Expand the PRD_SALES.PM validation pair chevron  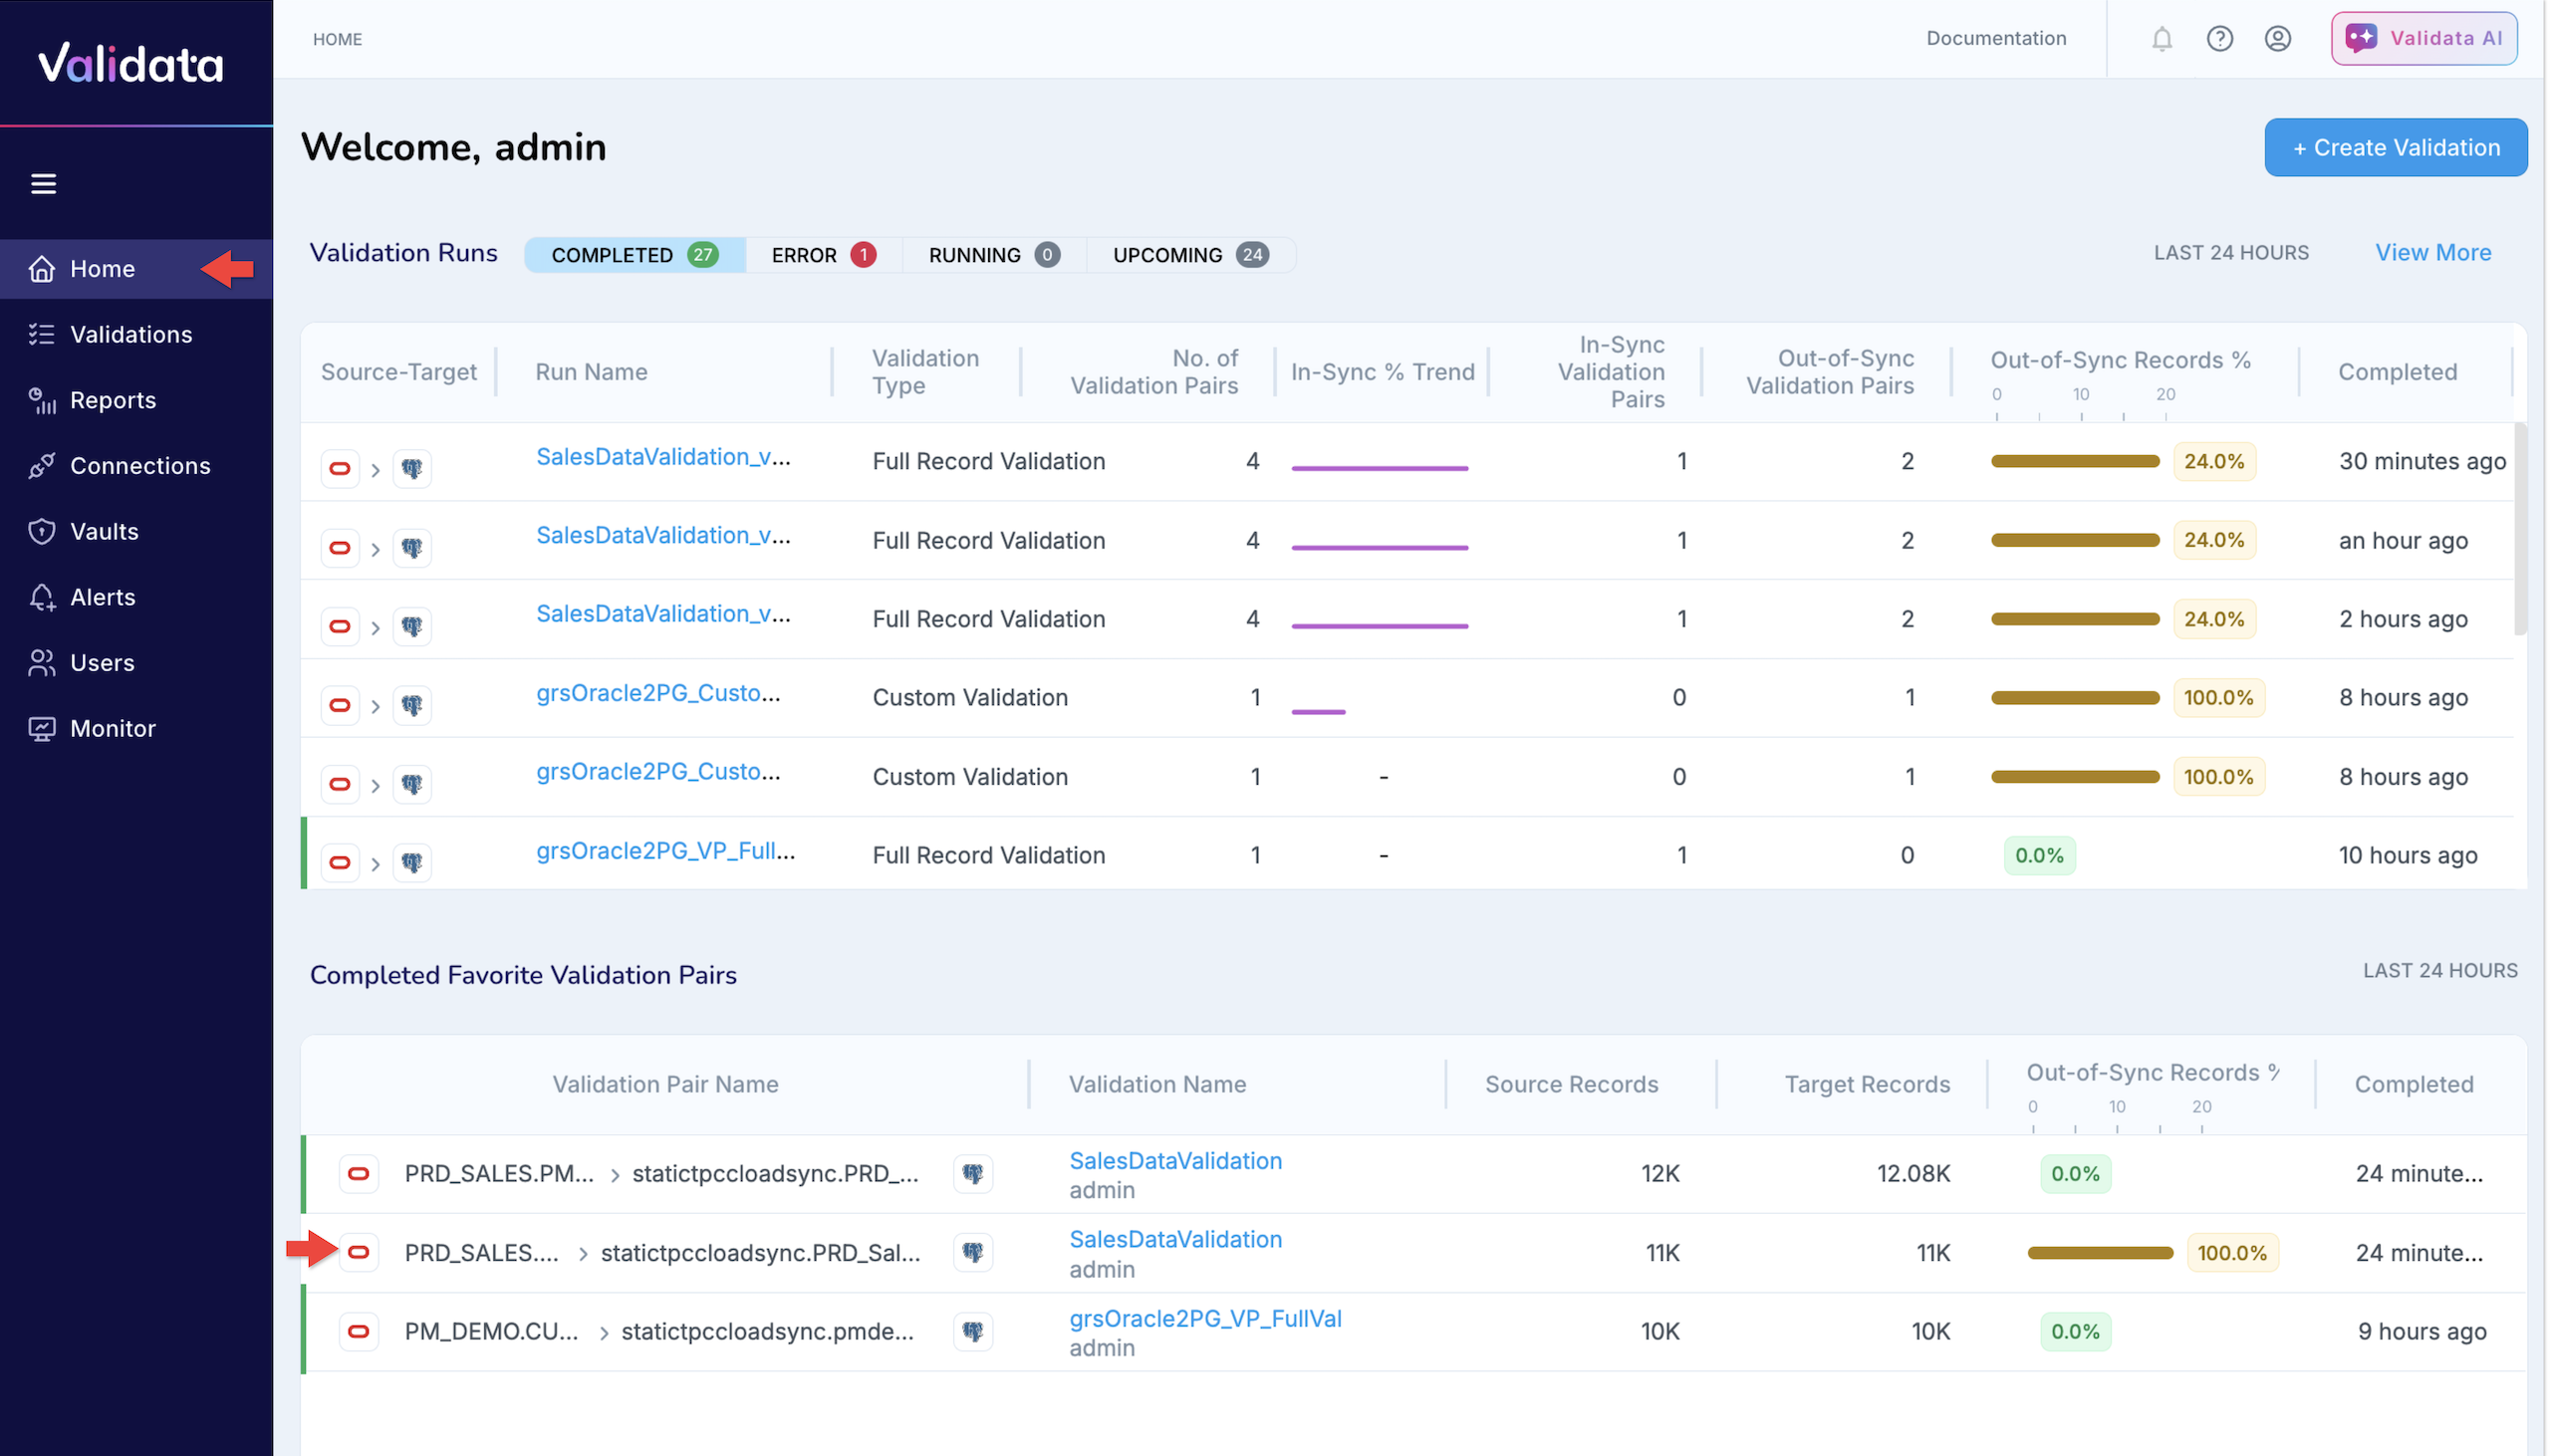click(x=614, y=1174)
